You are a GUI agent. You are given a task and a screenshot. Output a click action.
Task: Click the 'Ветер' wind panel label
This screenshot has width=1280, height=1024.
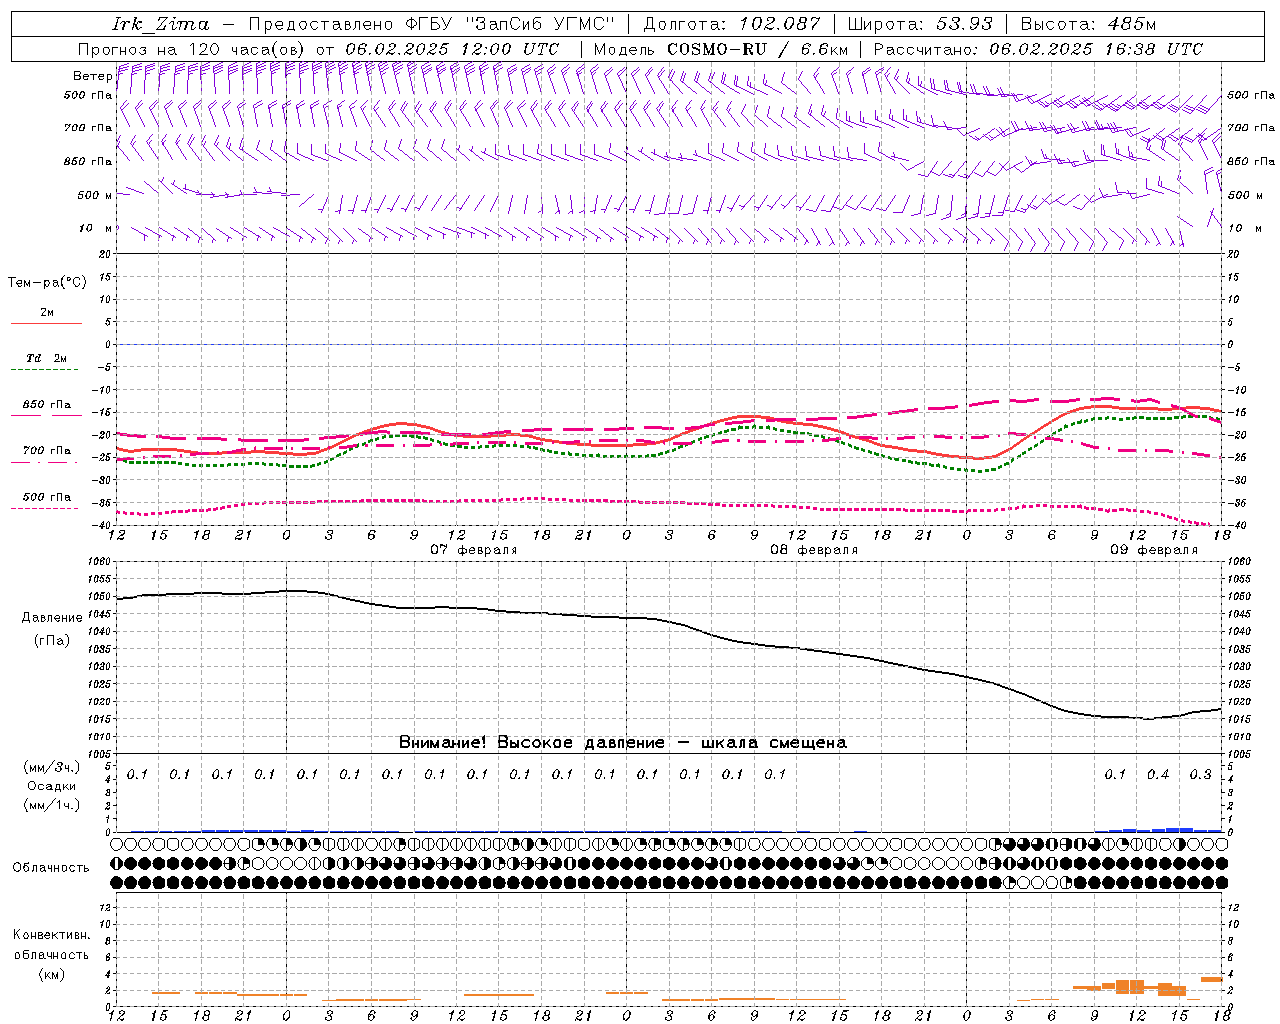(x=92, y=76)
